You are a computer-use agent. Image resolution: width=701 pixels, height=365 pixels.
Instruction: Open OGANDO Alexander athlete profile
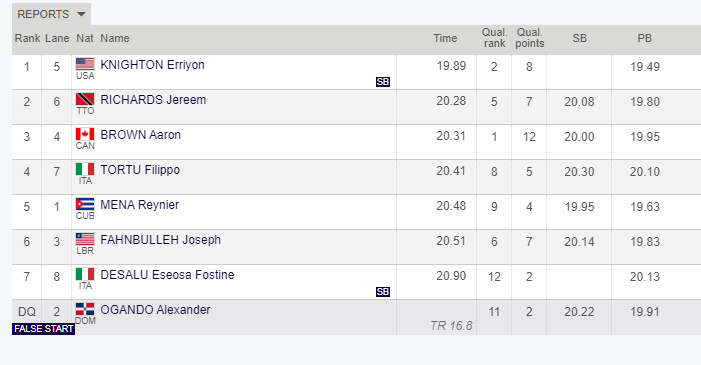tap(155, 310)
